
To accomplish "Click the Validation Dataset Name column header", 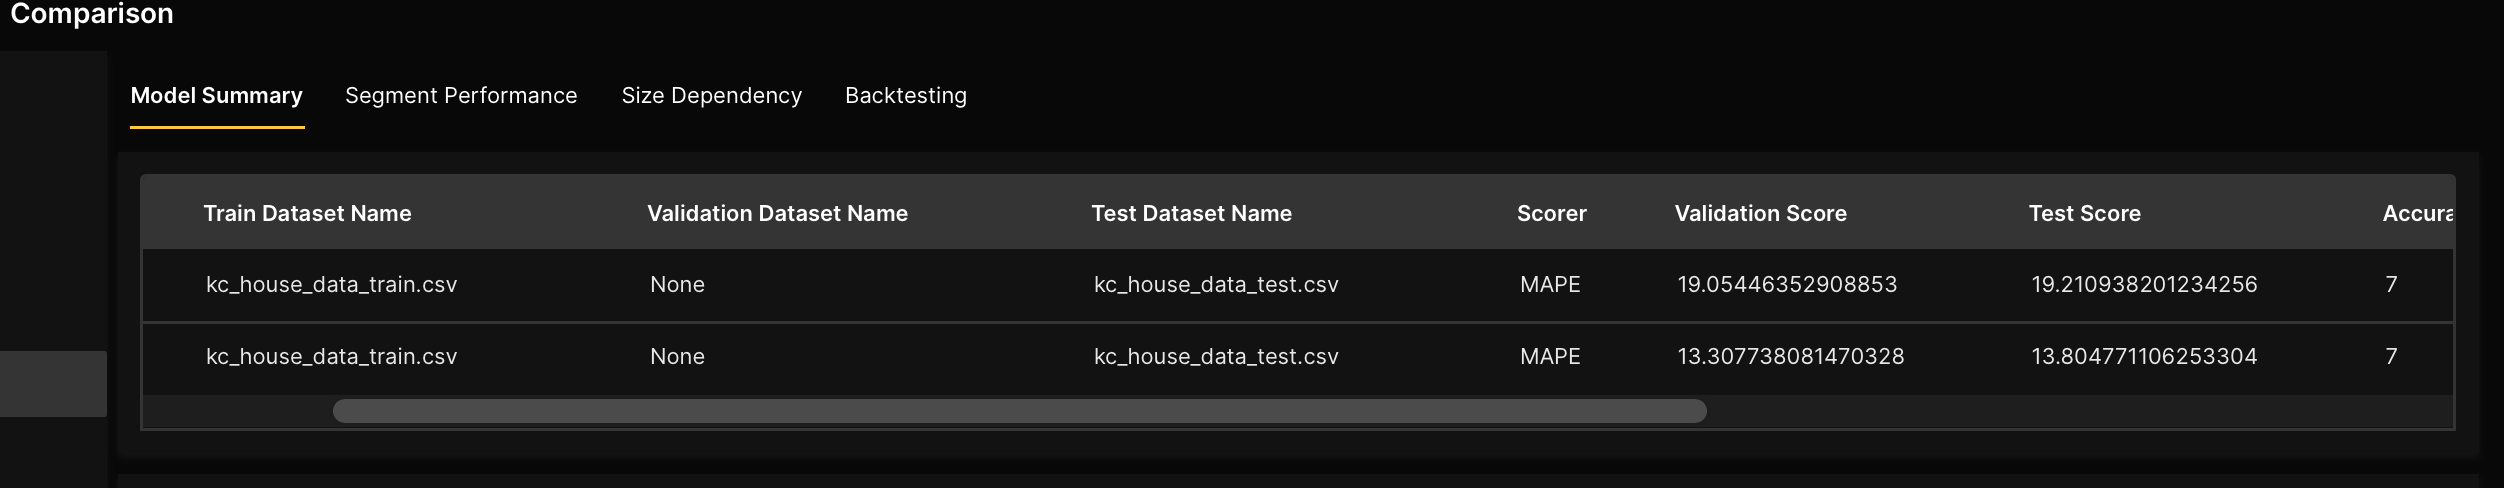I will [777, 213].
